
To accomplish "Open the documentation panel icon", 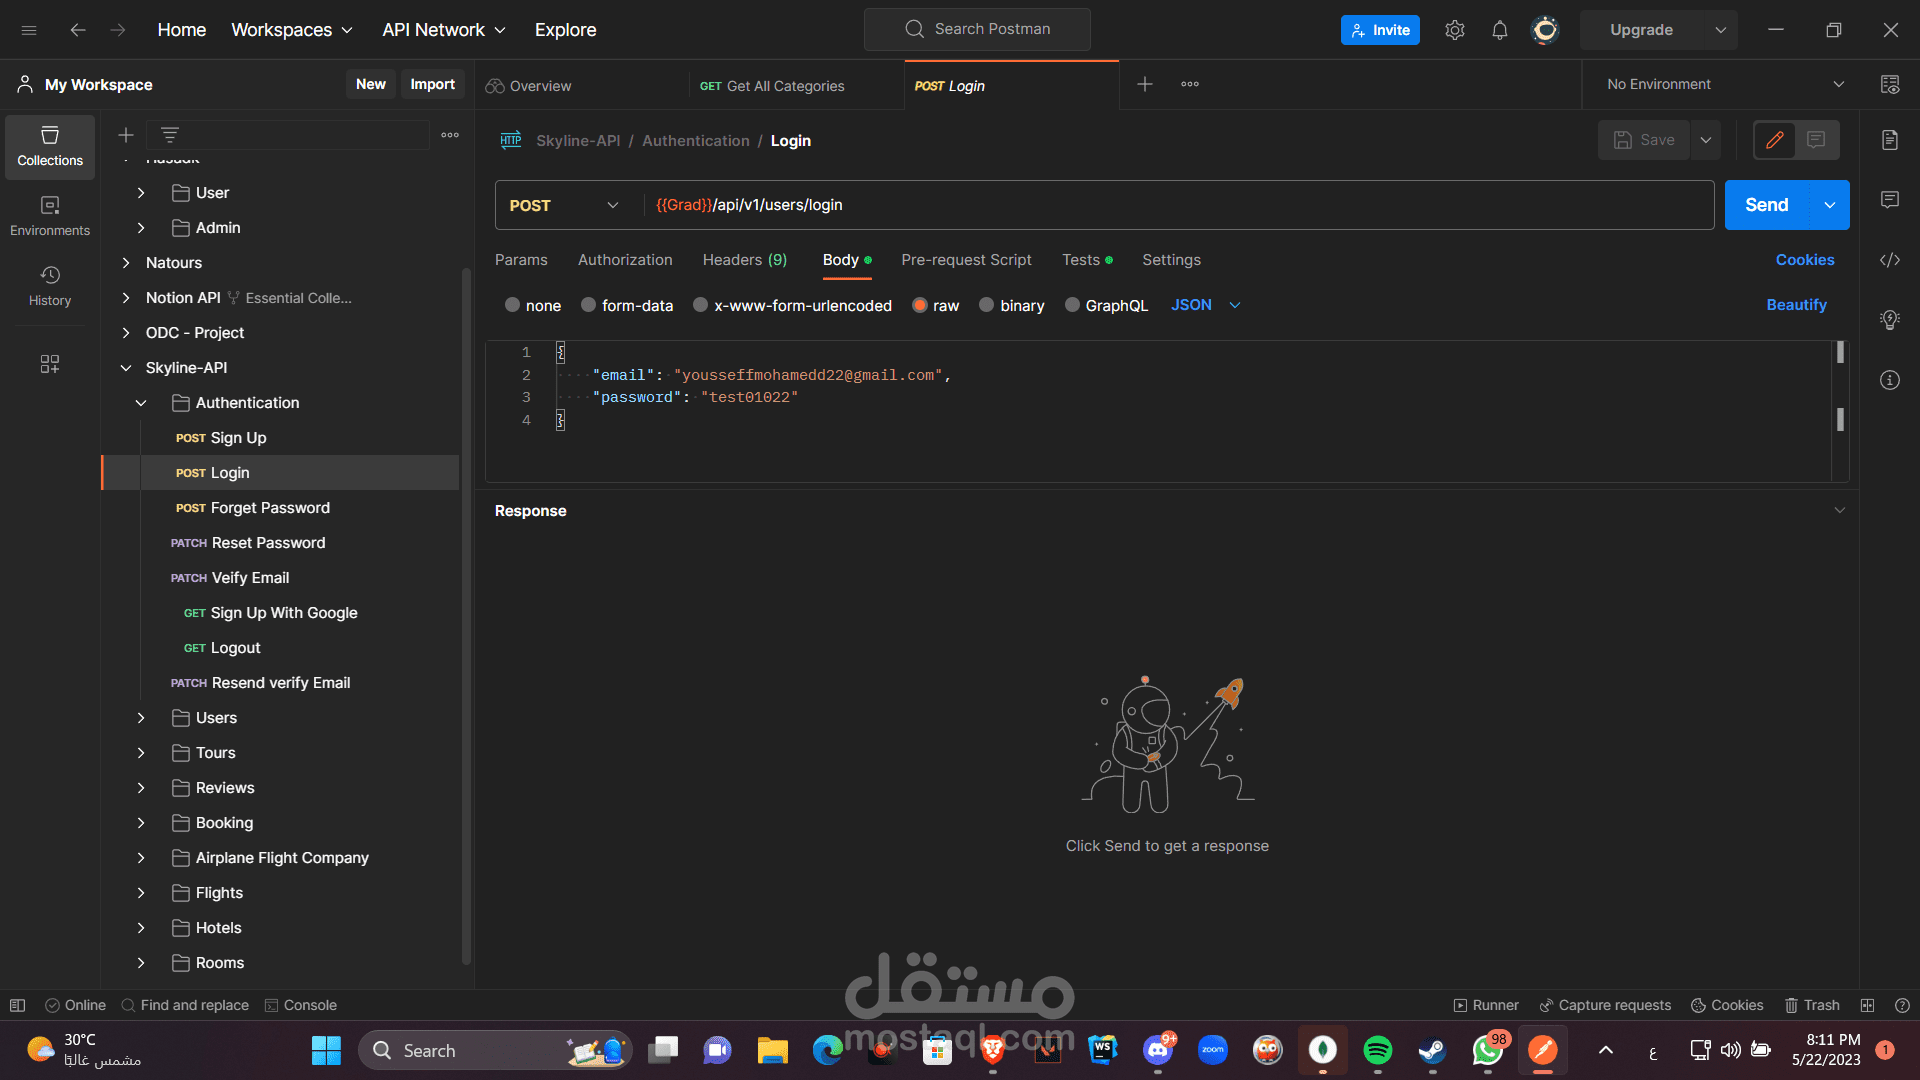I will 1890,140.
